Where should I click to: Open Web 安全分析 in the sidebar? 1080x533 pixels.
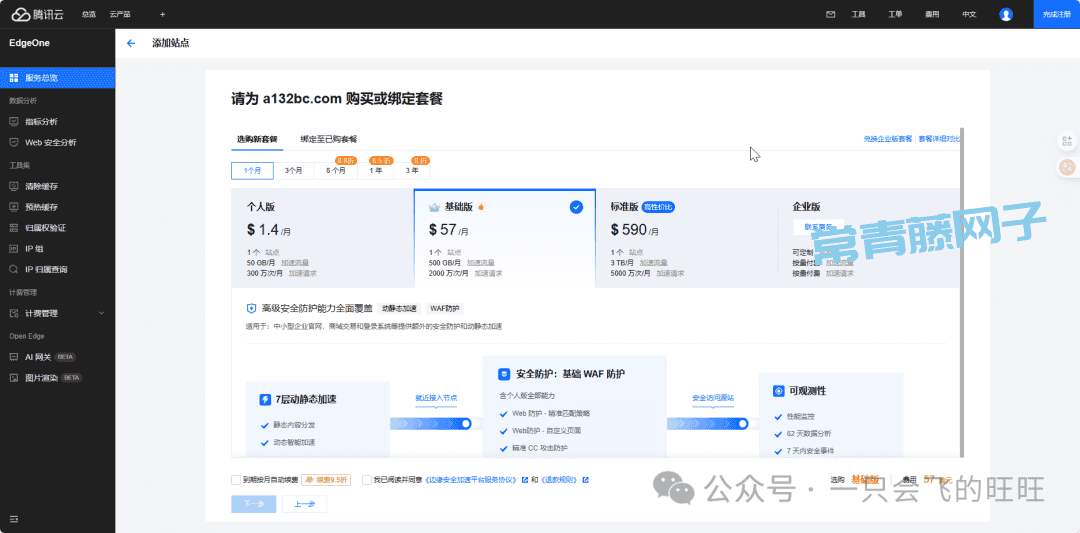pyautogui.click(x=57, y=143)
